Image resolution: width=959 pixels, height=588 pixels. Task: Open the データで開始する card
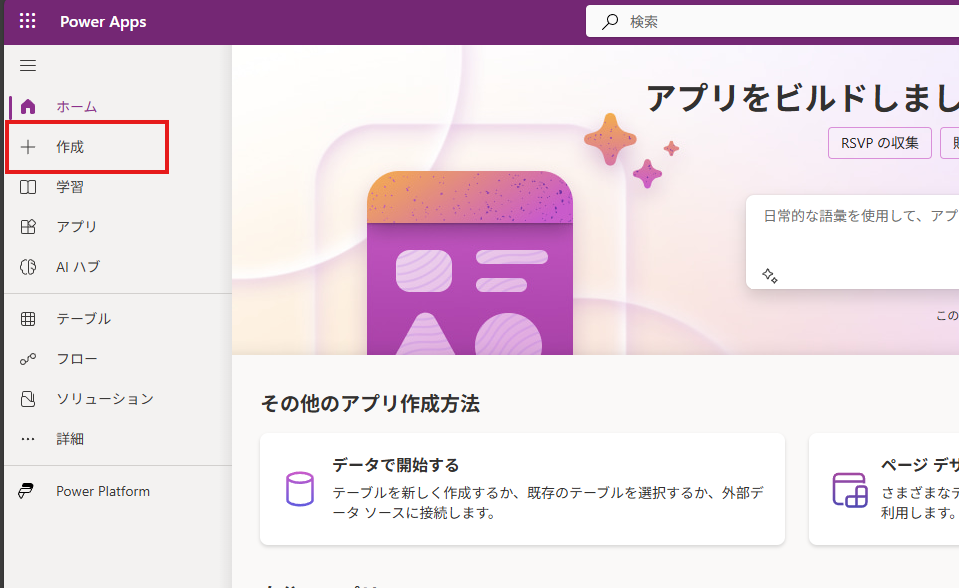pos(522,489)
